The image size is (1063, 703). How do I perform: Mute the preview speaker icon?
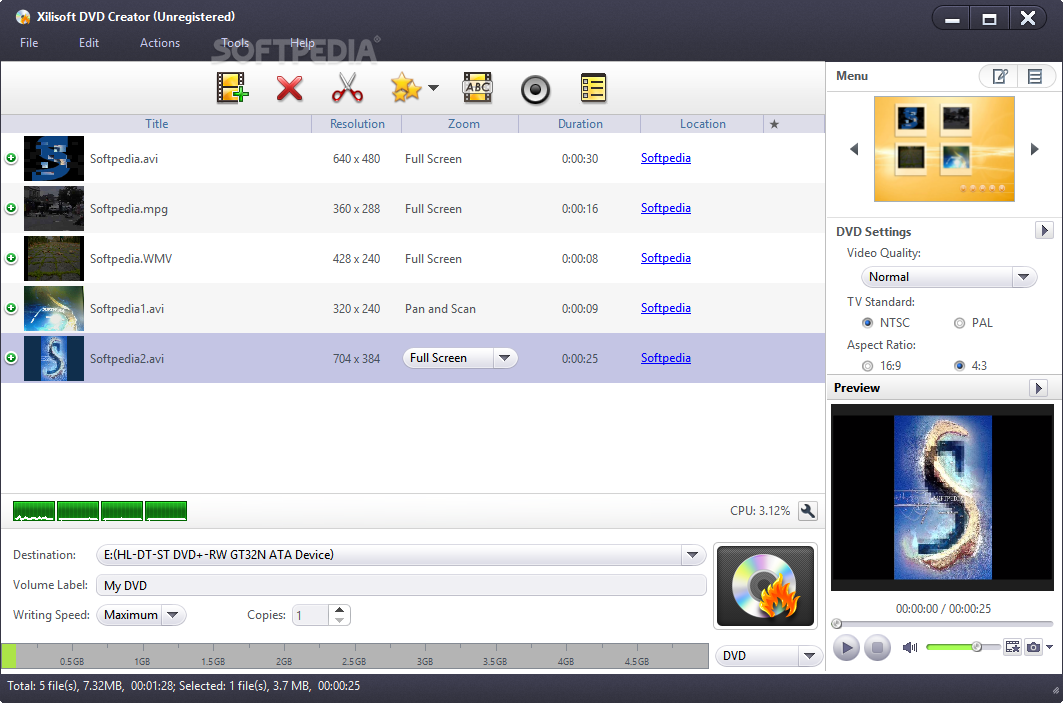(x=910, y=647)
